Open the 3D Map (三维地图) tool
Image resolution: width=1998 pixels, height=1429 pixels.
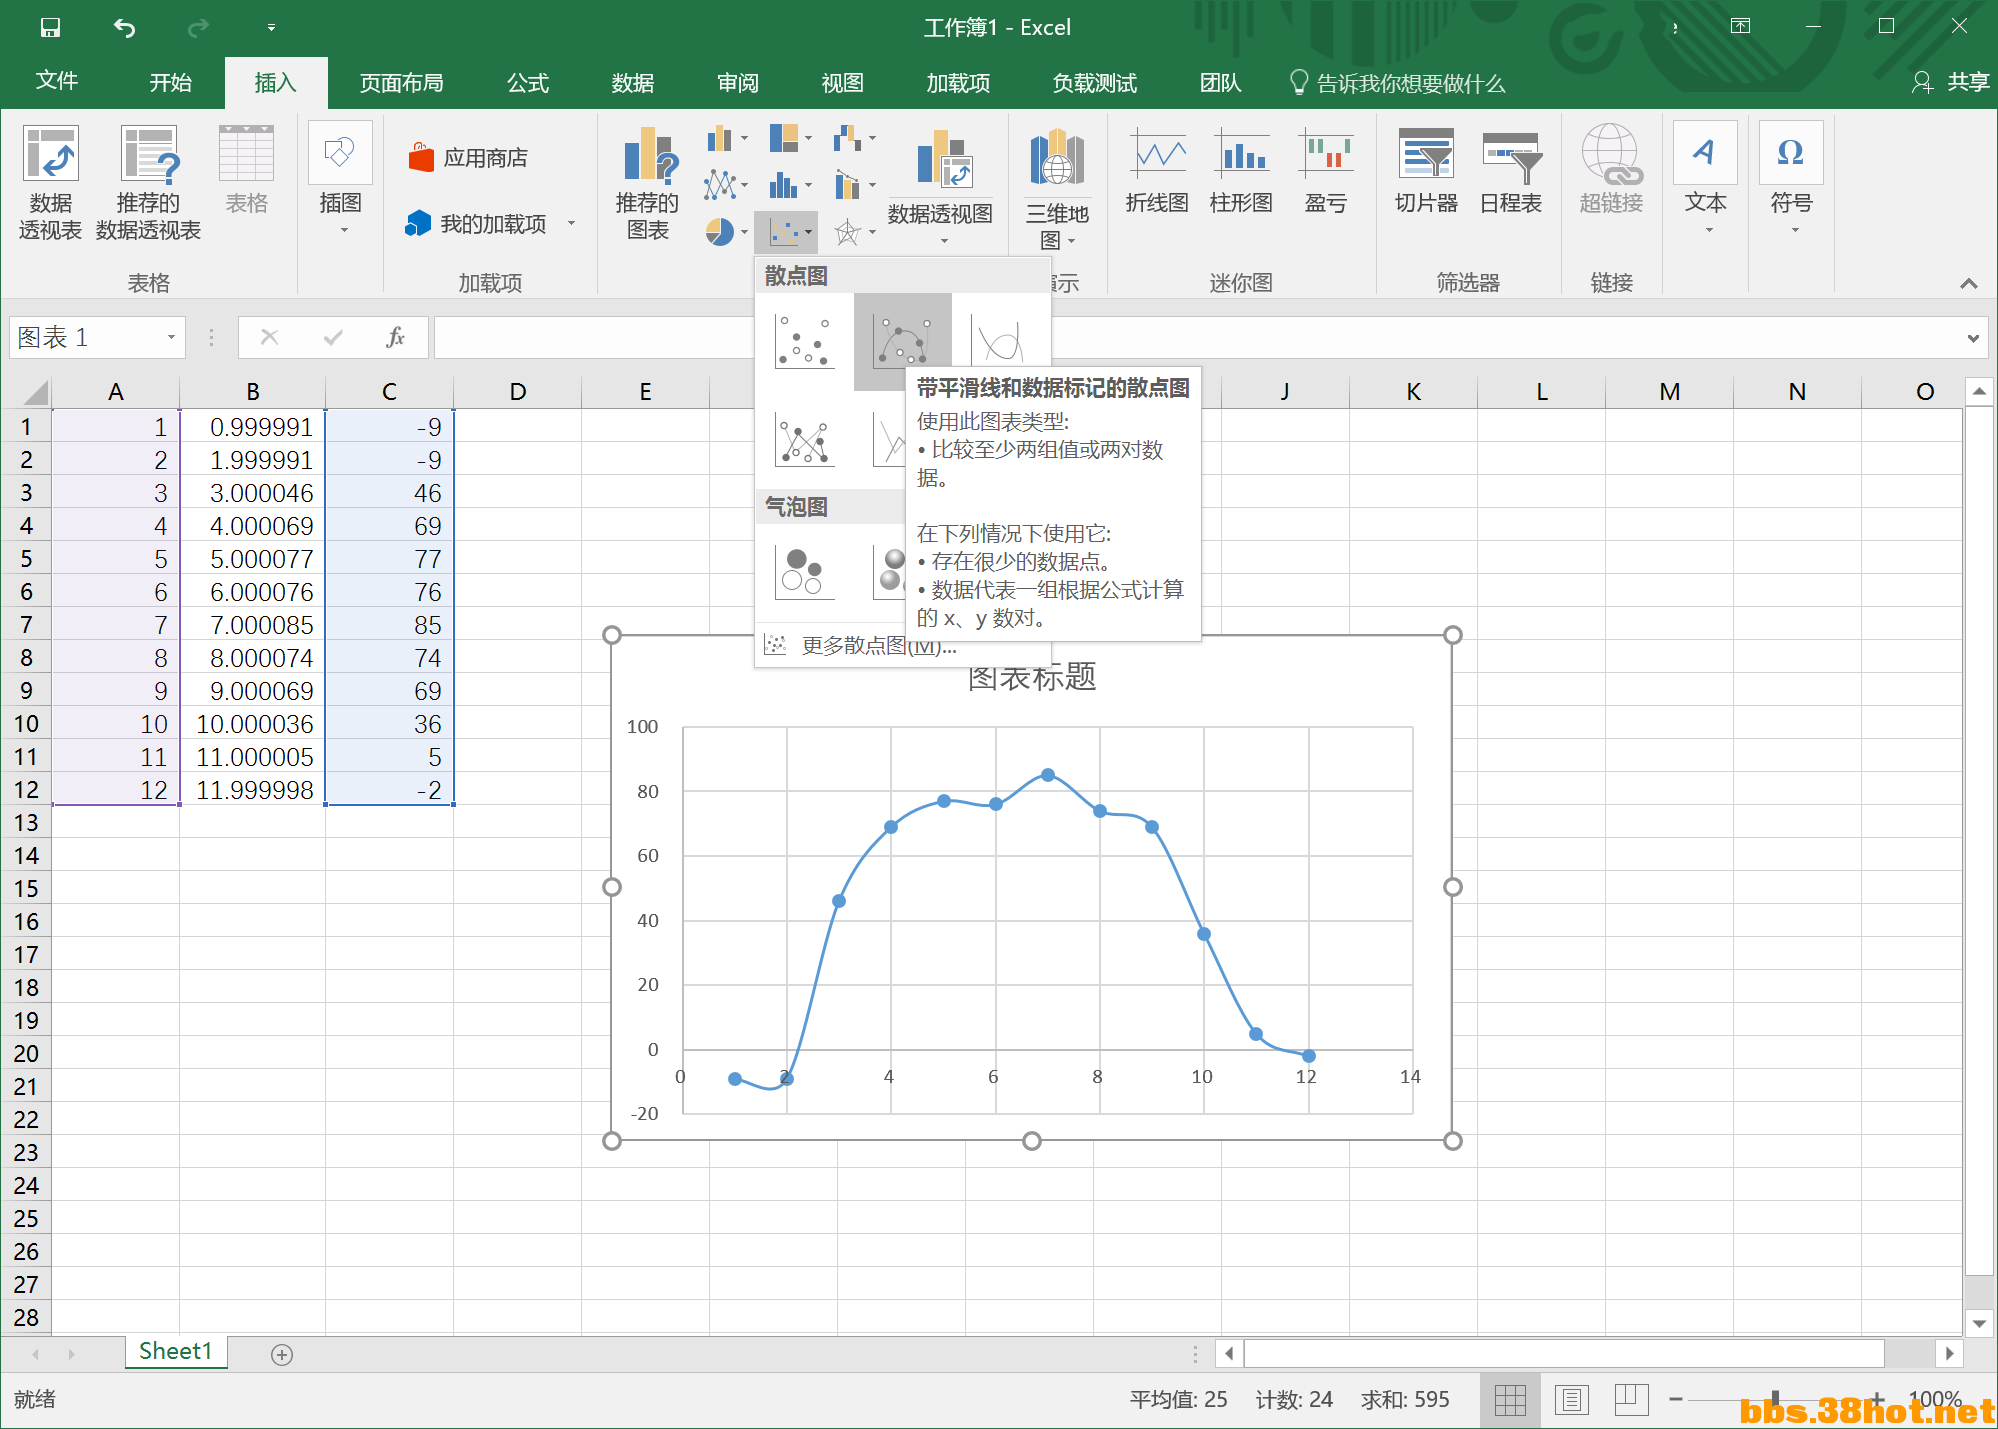1057,188
